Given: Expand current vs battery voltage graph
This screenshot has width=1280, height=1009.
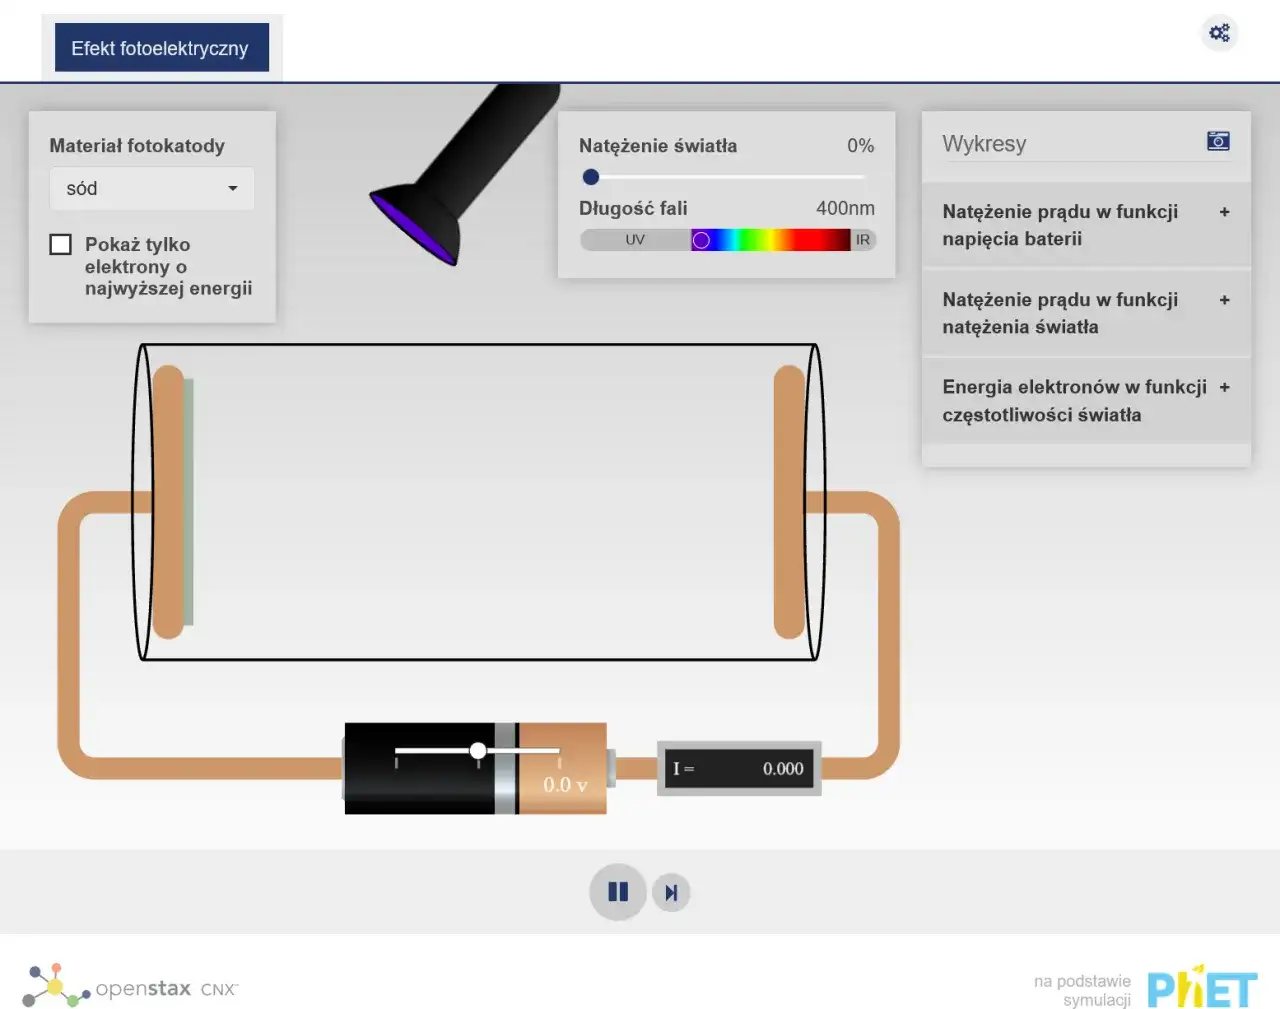Looking at the screenshot, I should coord(1224,212).
